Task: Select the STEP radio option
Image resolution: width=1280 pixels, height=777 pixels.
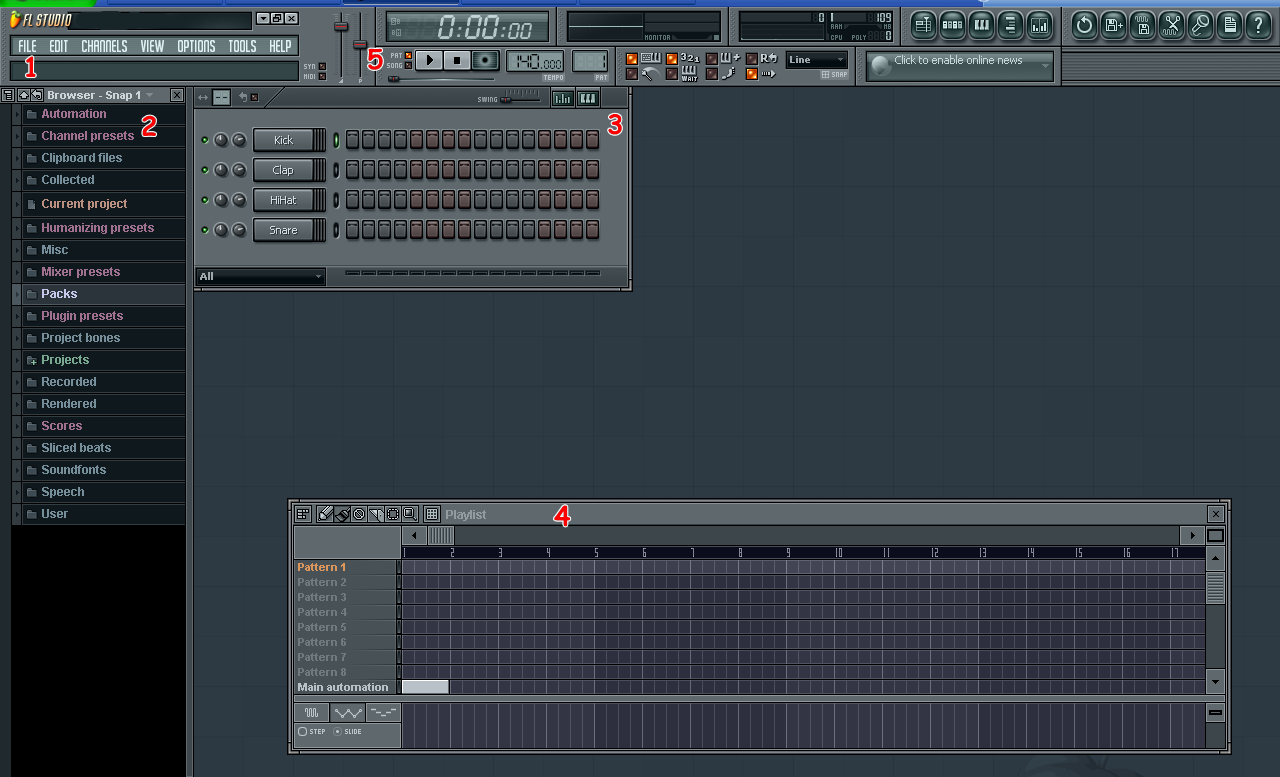Action: 312,732
